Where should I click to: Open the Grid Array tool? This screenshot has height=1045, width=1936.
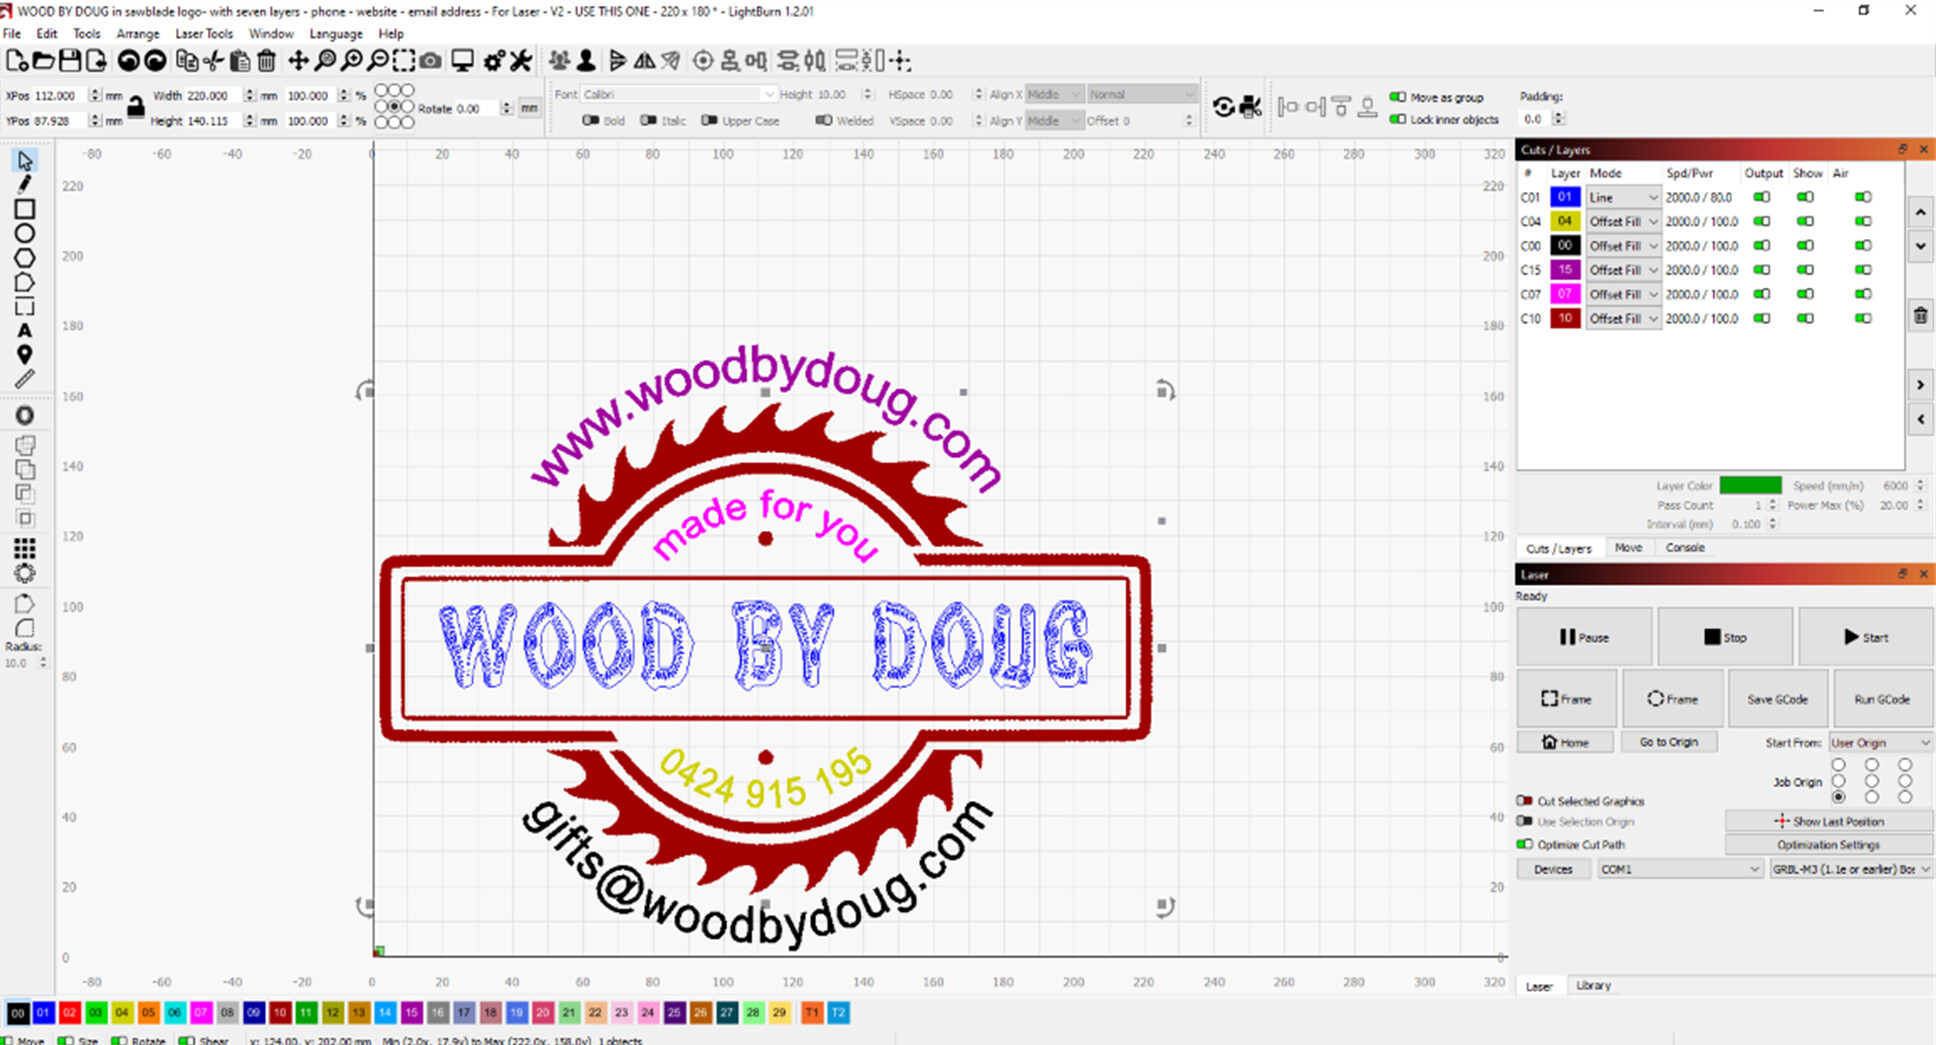[25, 548]
